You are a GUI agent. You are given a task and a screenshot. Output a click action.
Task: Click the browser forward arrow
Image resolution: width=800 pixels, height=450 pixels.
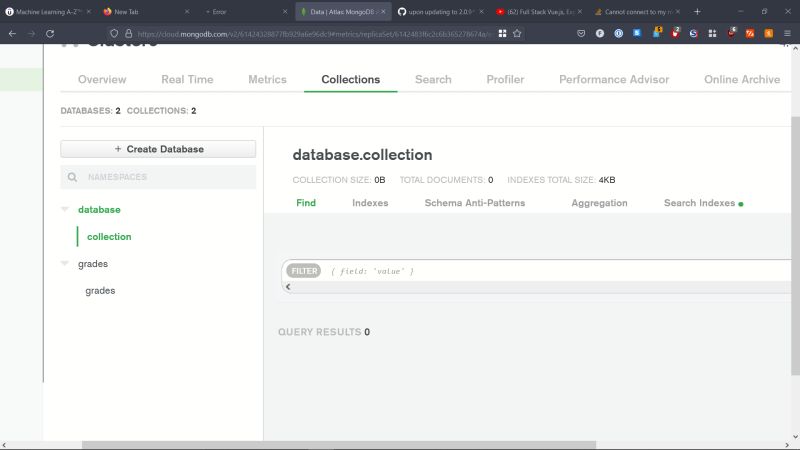coord(32,34)
